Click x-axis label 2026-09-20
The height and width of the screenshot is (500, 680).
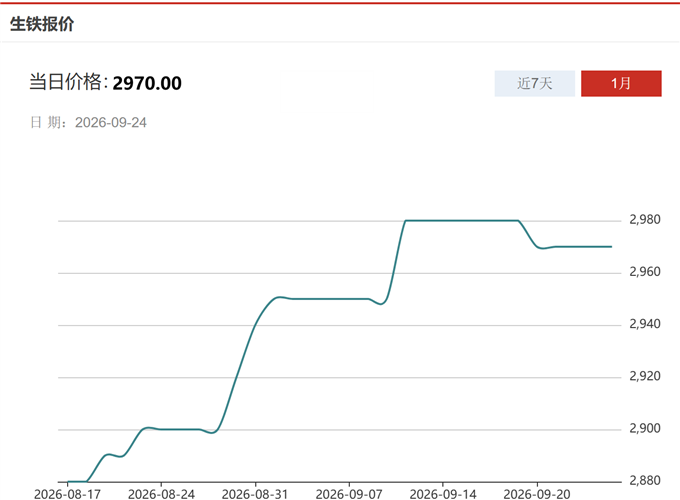pos(537,494)
